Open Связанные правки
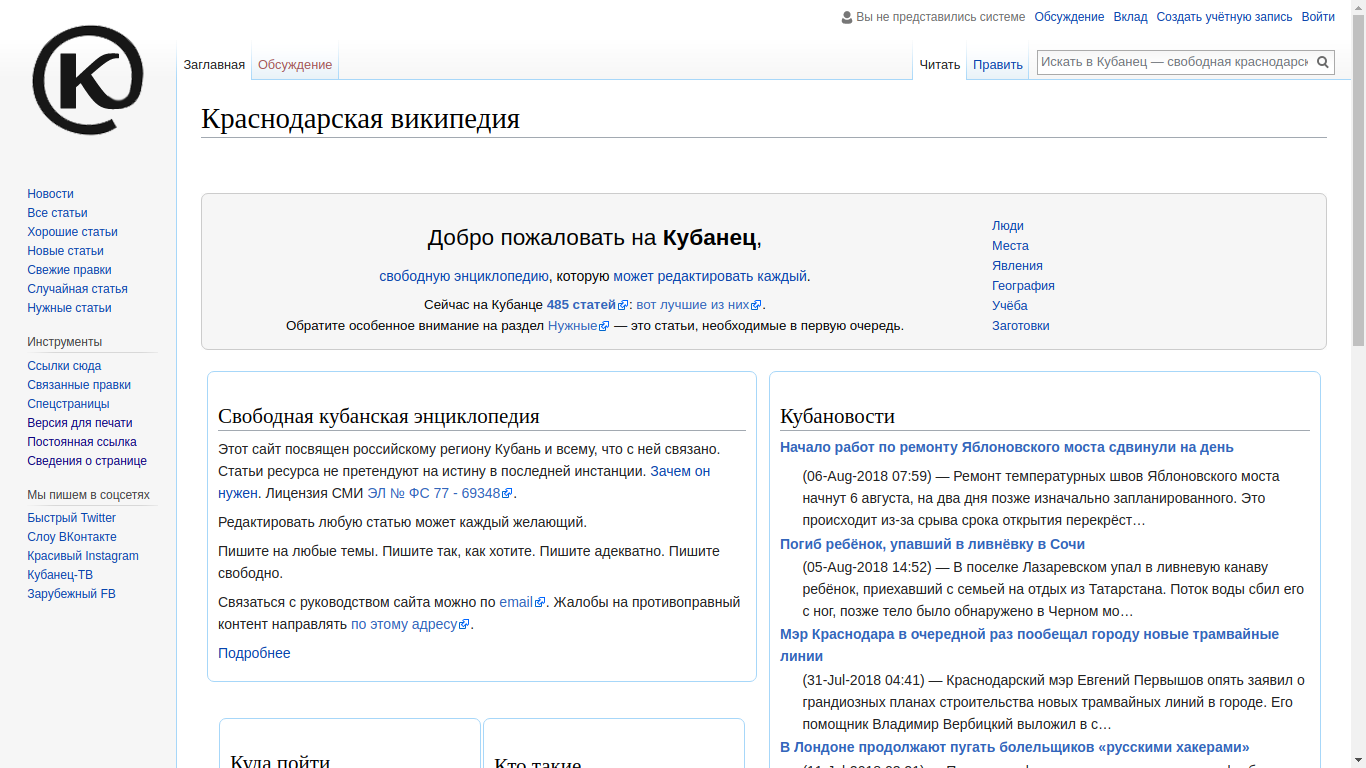1366x768 pixels. click(x=79, y=385)
